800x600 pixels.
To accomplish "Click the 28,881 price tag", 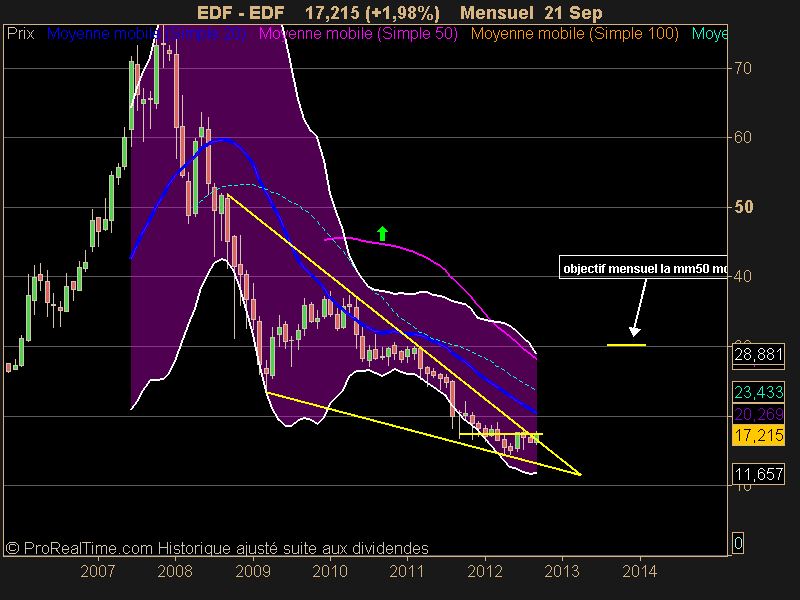I will click(x=759, y=354).
